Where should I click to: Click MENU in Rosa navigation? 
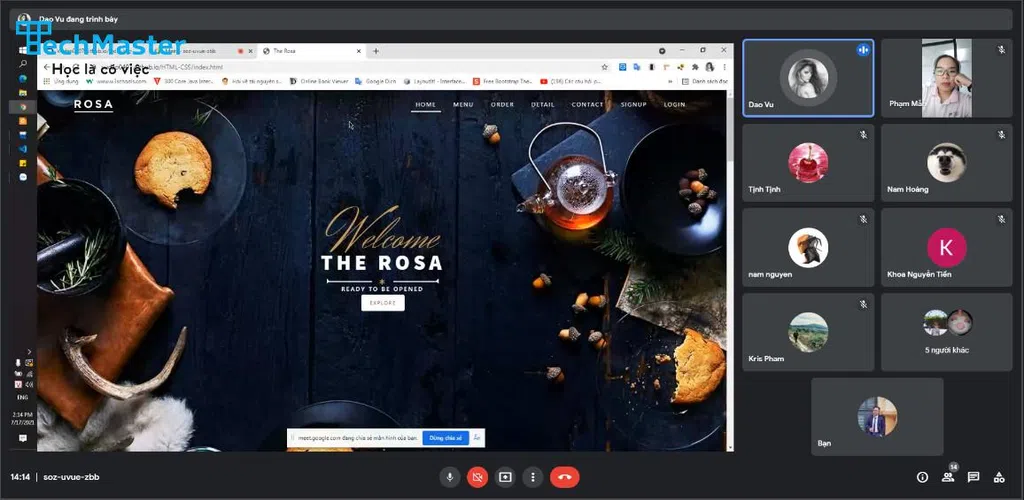[x=463, y=104]
